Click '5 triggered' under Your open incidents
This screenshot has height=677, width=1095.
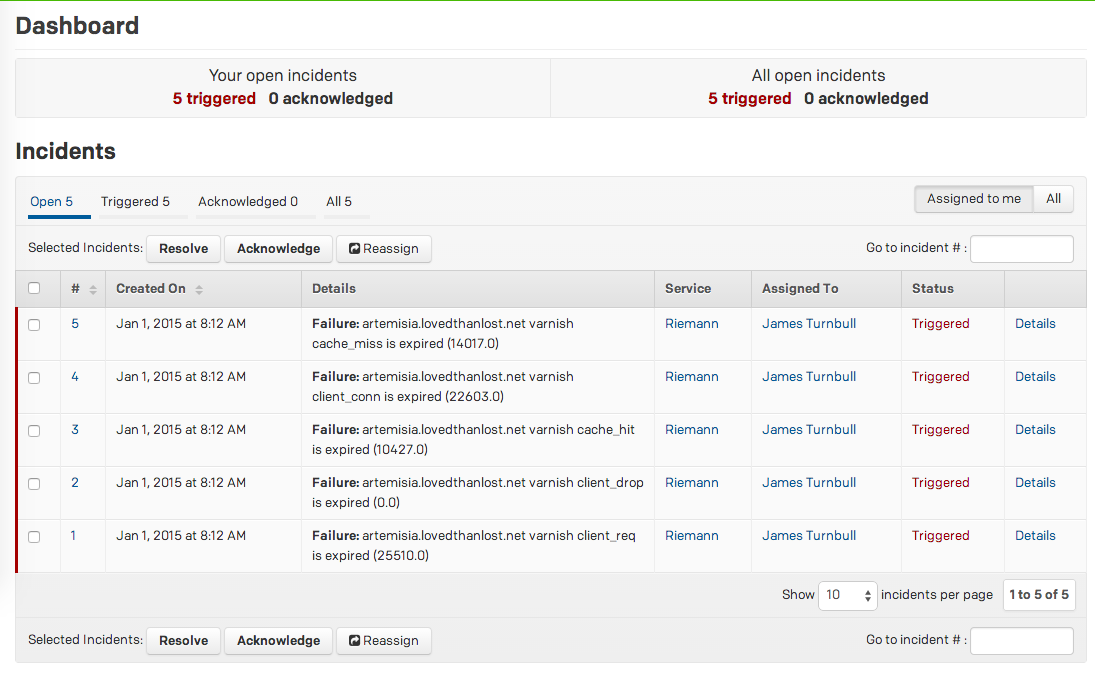[x=214, y=99]
